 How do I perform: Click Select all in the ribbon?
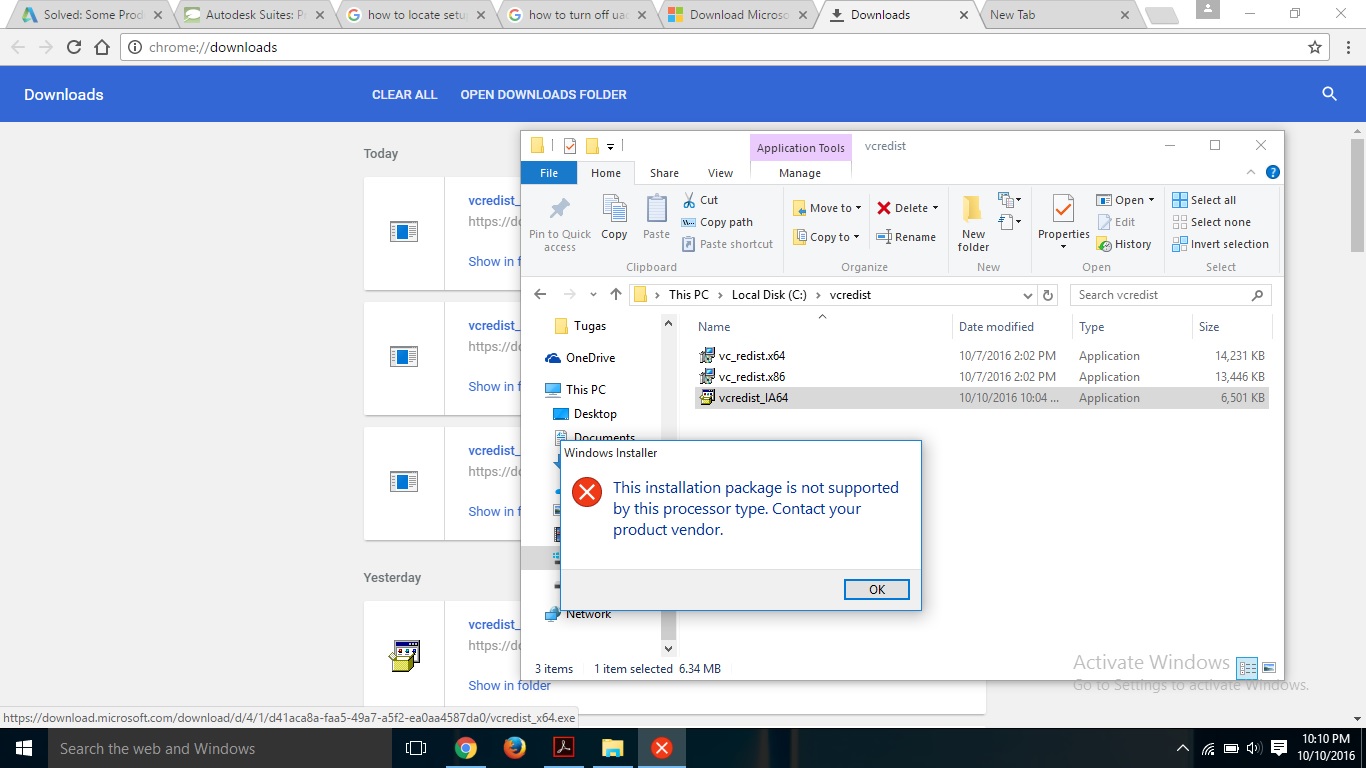coord(1204,200)
